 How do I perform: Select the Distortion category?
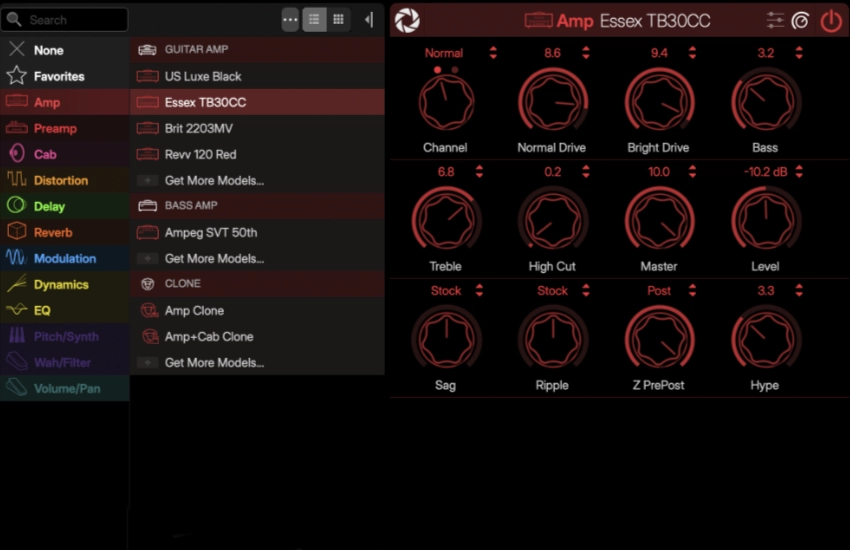tap(65, 180)
